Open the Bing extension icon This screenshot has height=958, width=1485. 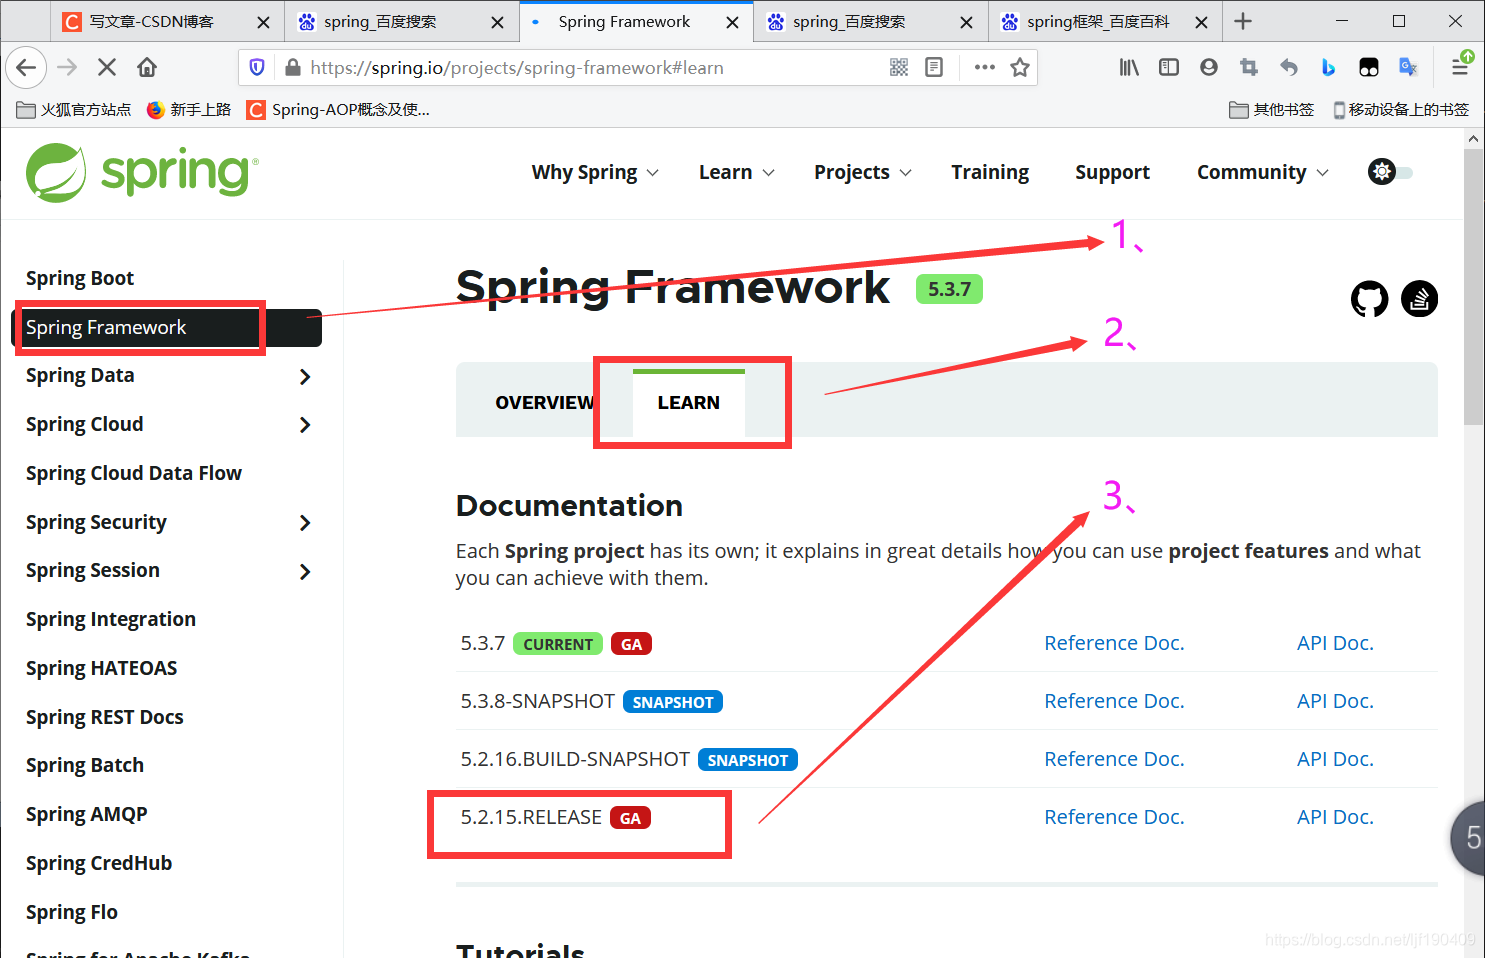1328,67
